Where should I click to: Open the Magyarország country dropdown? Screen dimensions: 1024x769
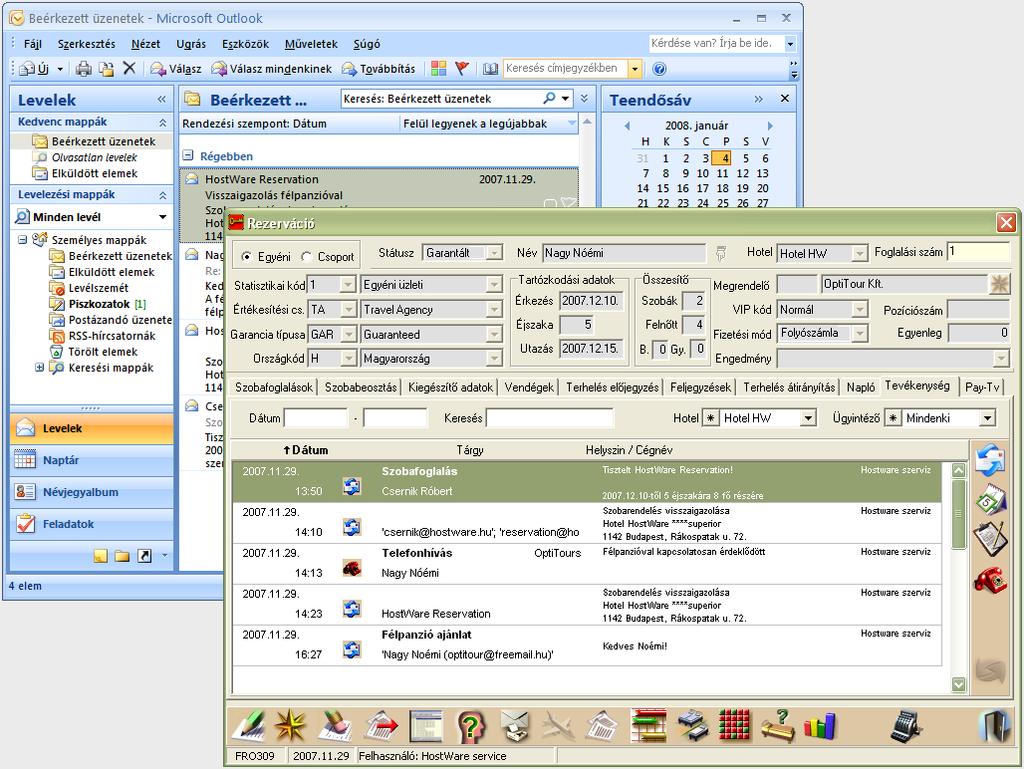click(494, 358)
